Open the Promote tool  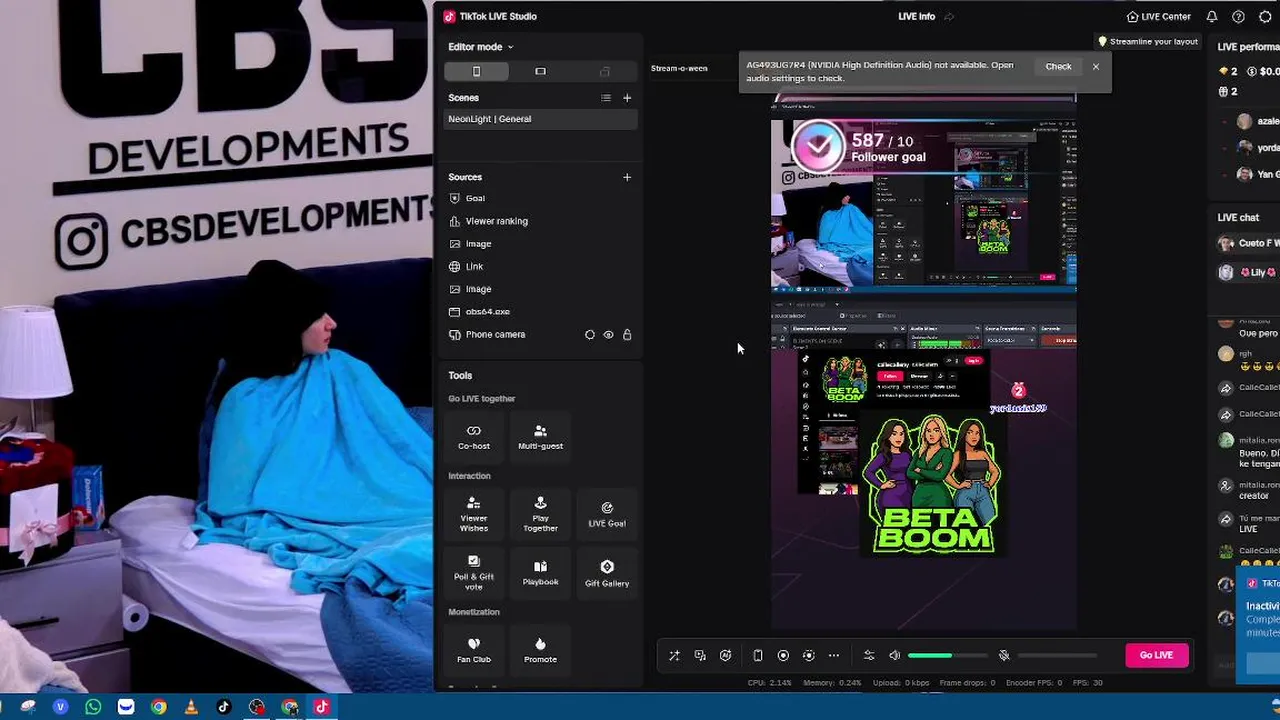(540, 650)
